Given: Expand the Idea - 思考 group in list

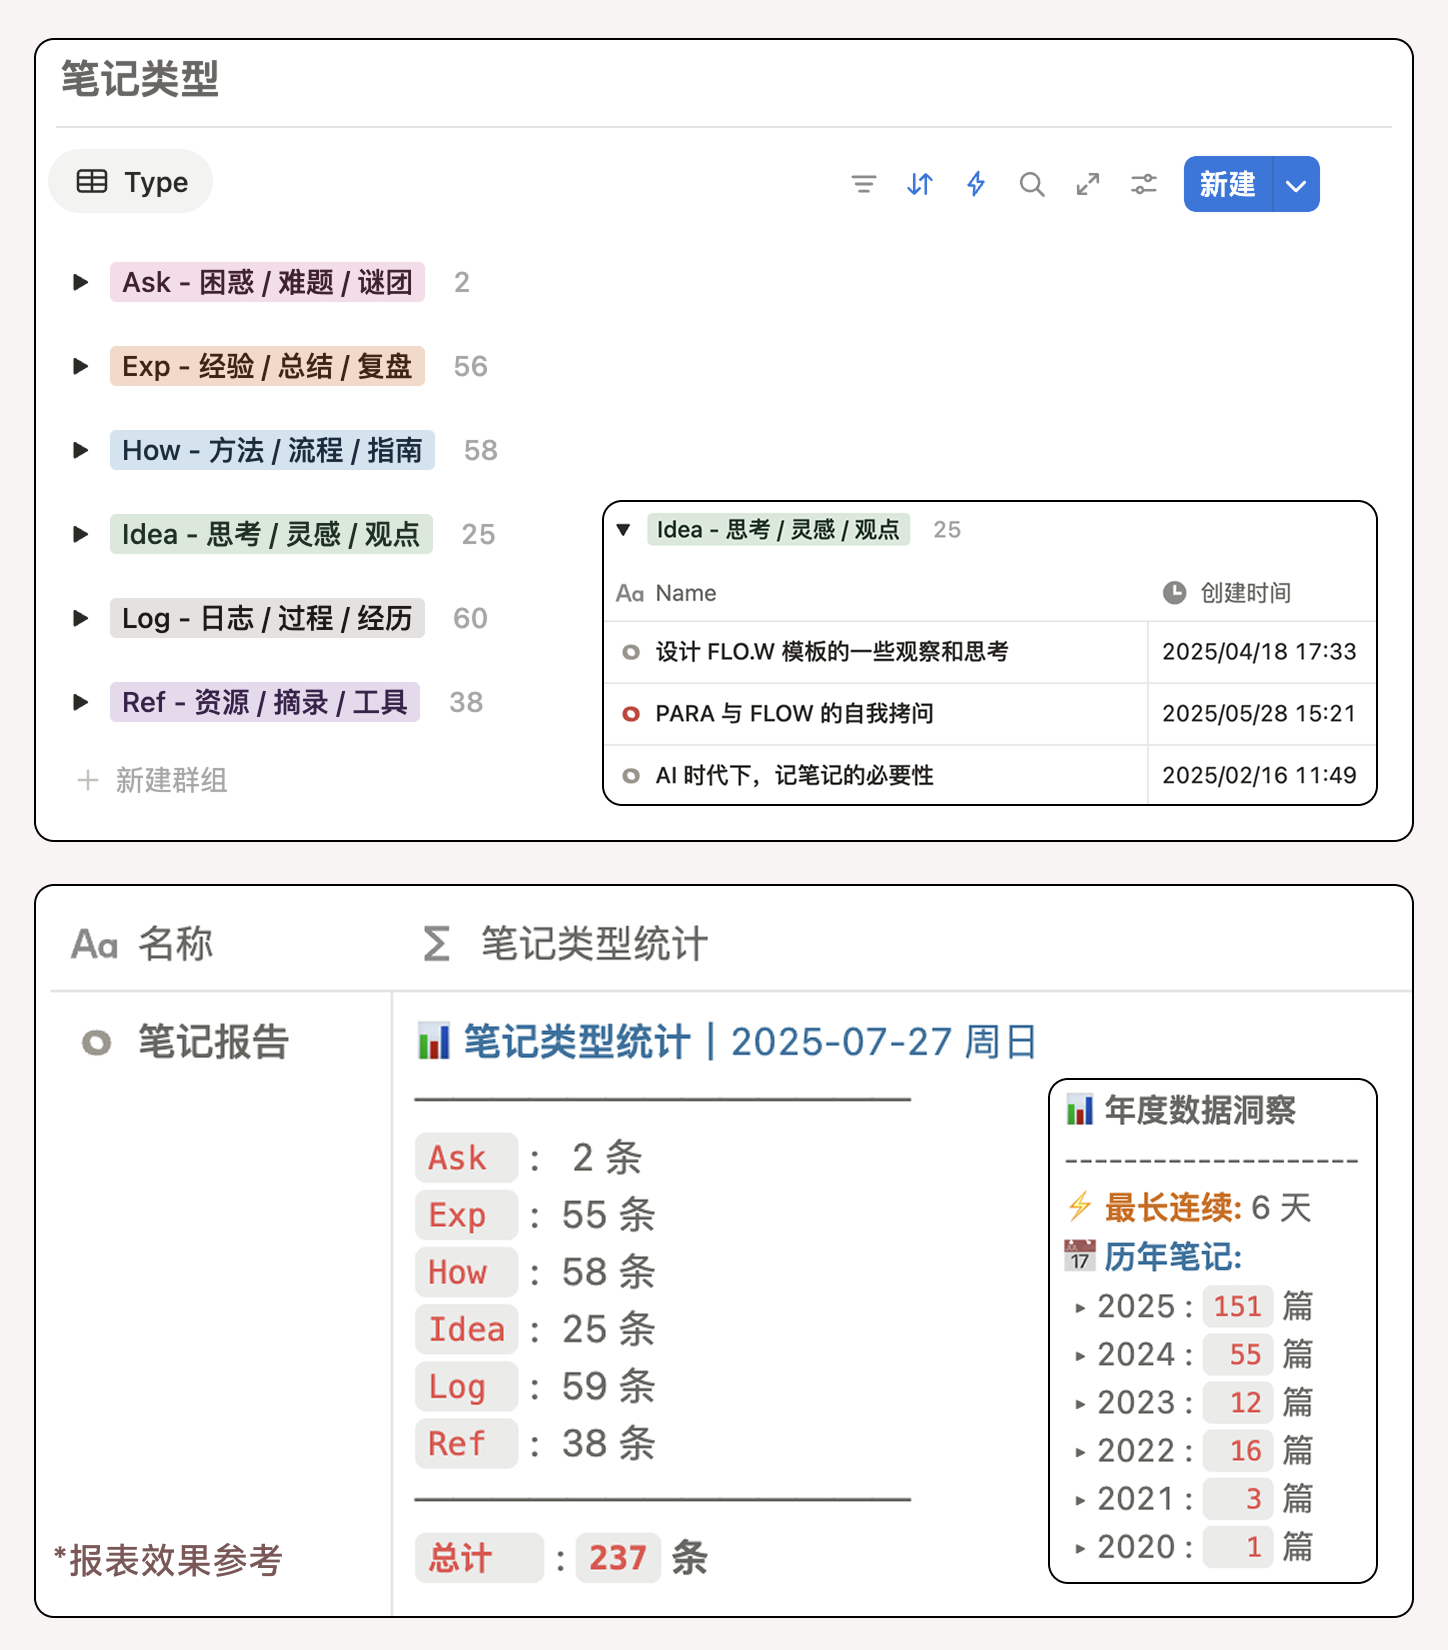Looking at the screenshot, I should (x=81, y=534).
